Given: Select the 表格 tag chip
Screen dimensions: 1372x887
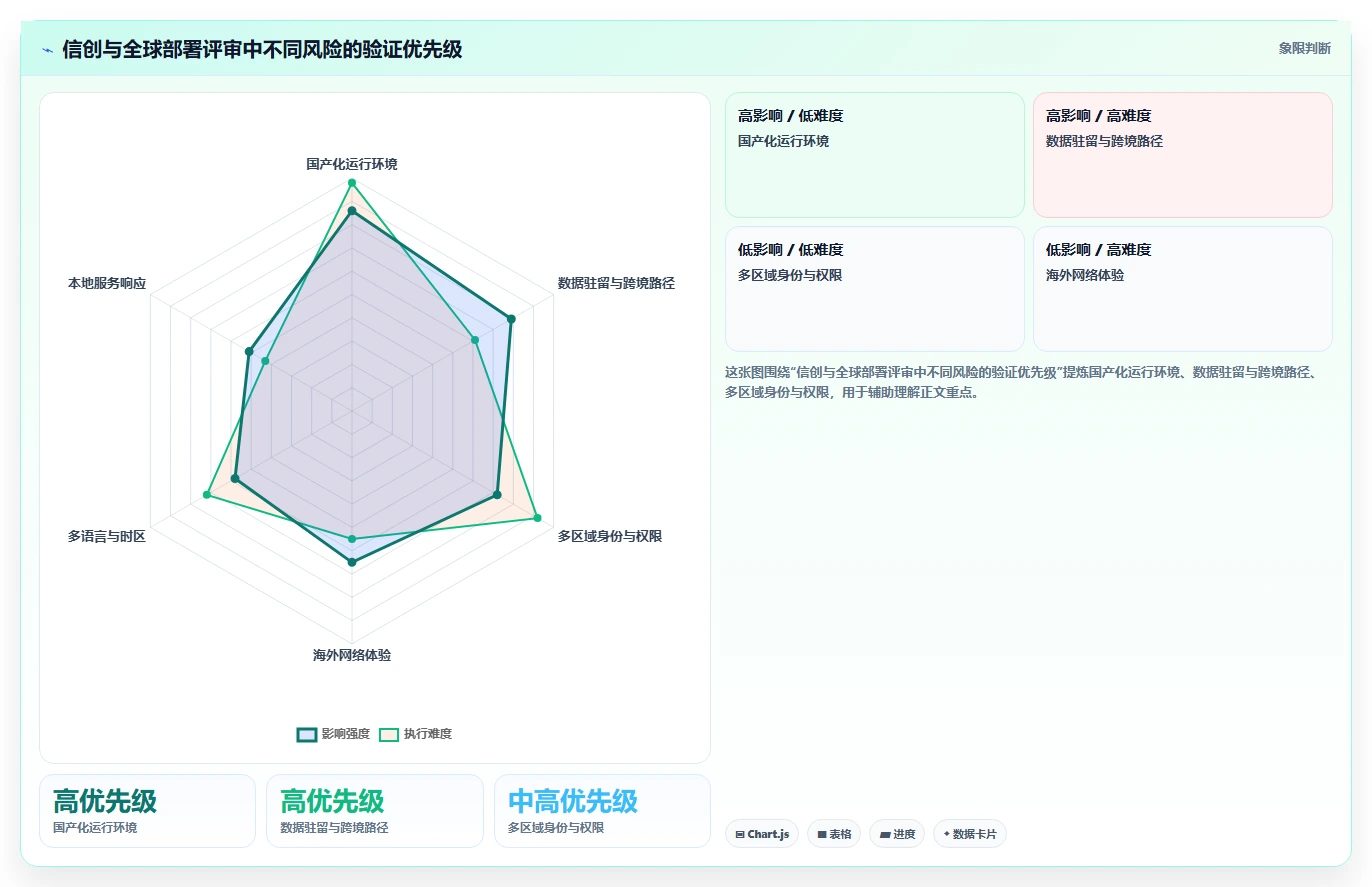Looking at the screenshot, I should pyautogui.click(x=834, y=834).
